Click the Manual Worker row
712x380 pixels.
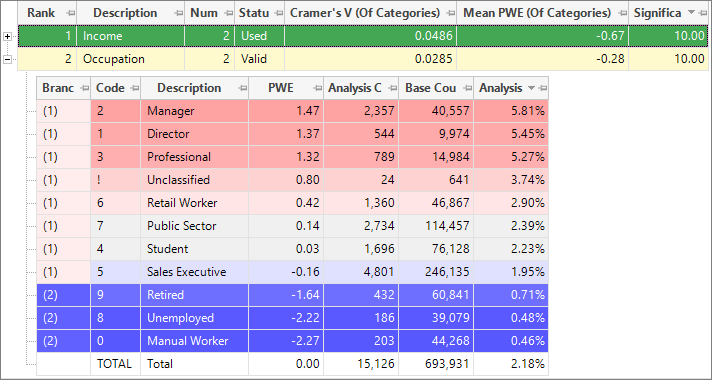pyautogui.click(x=292, y=341)
